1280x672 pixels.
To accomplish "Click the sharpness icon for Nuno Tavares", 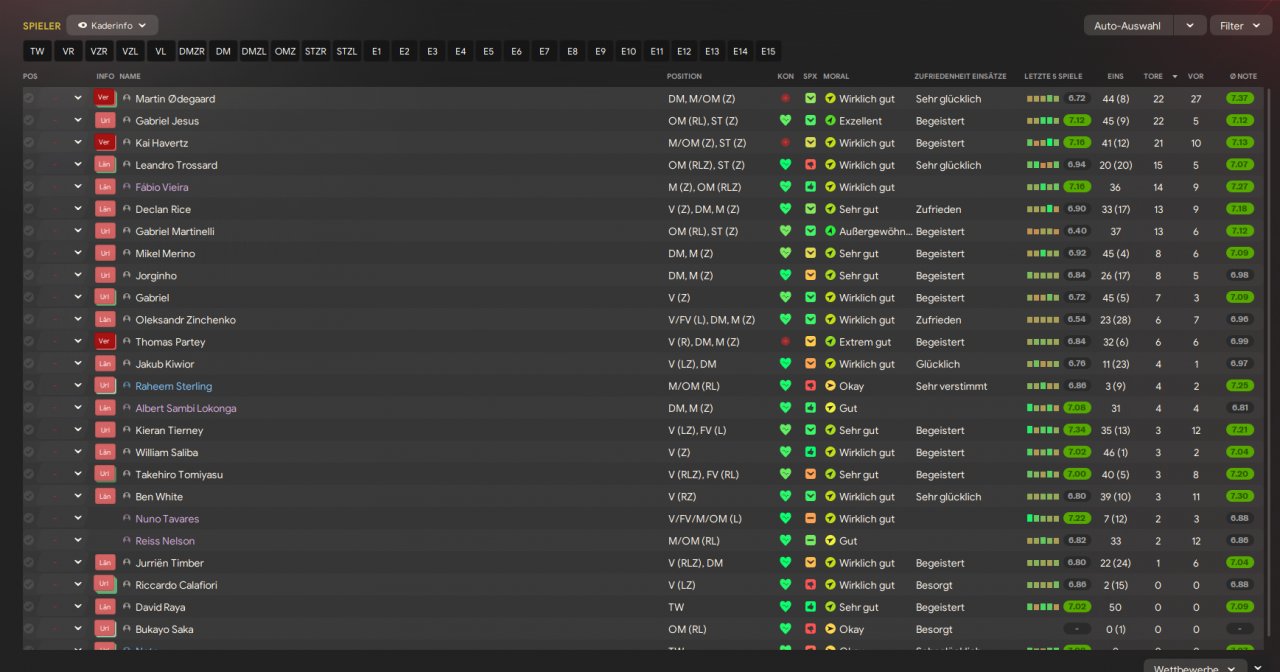I will point(810,518).
